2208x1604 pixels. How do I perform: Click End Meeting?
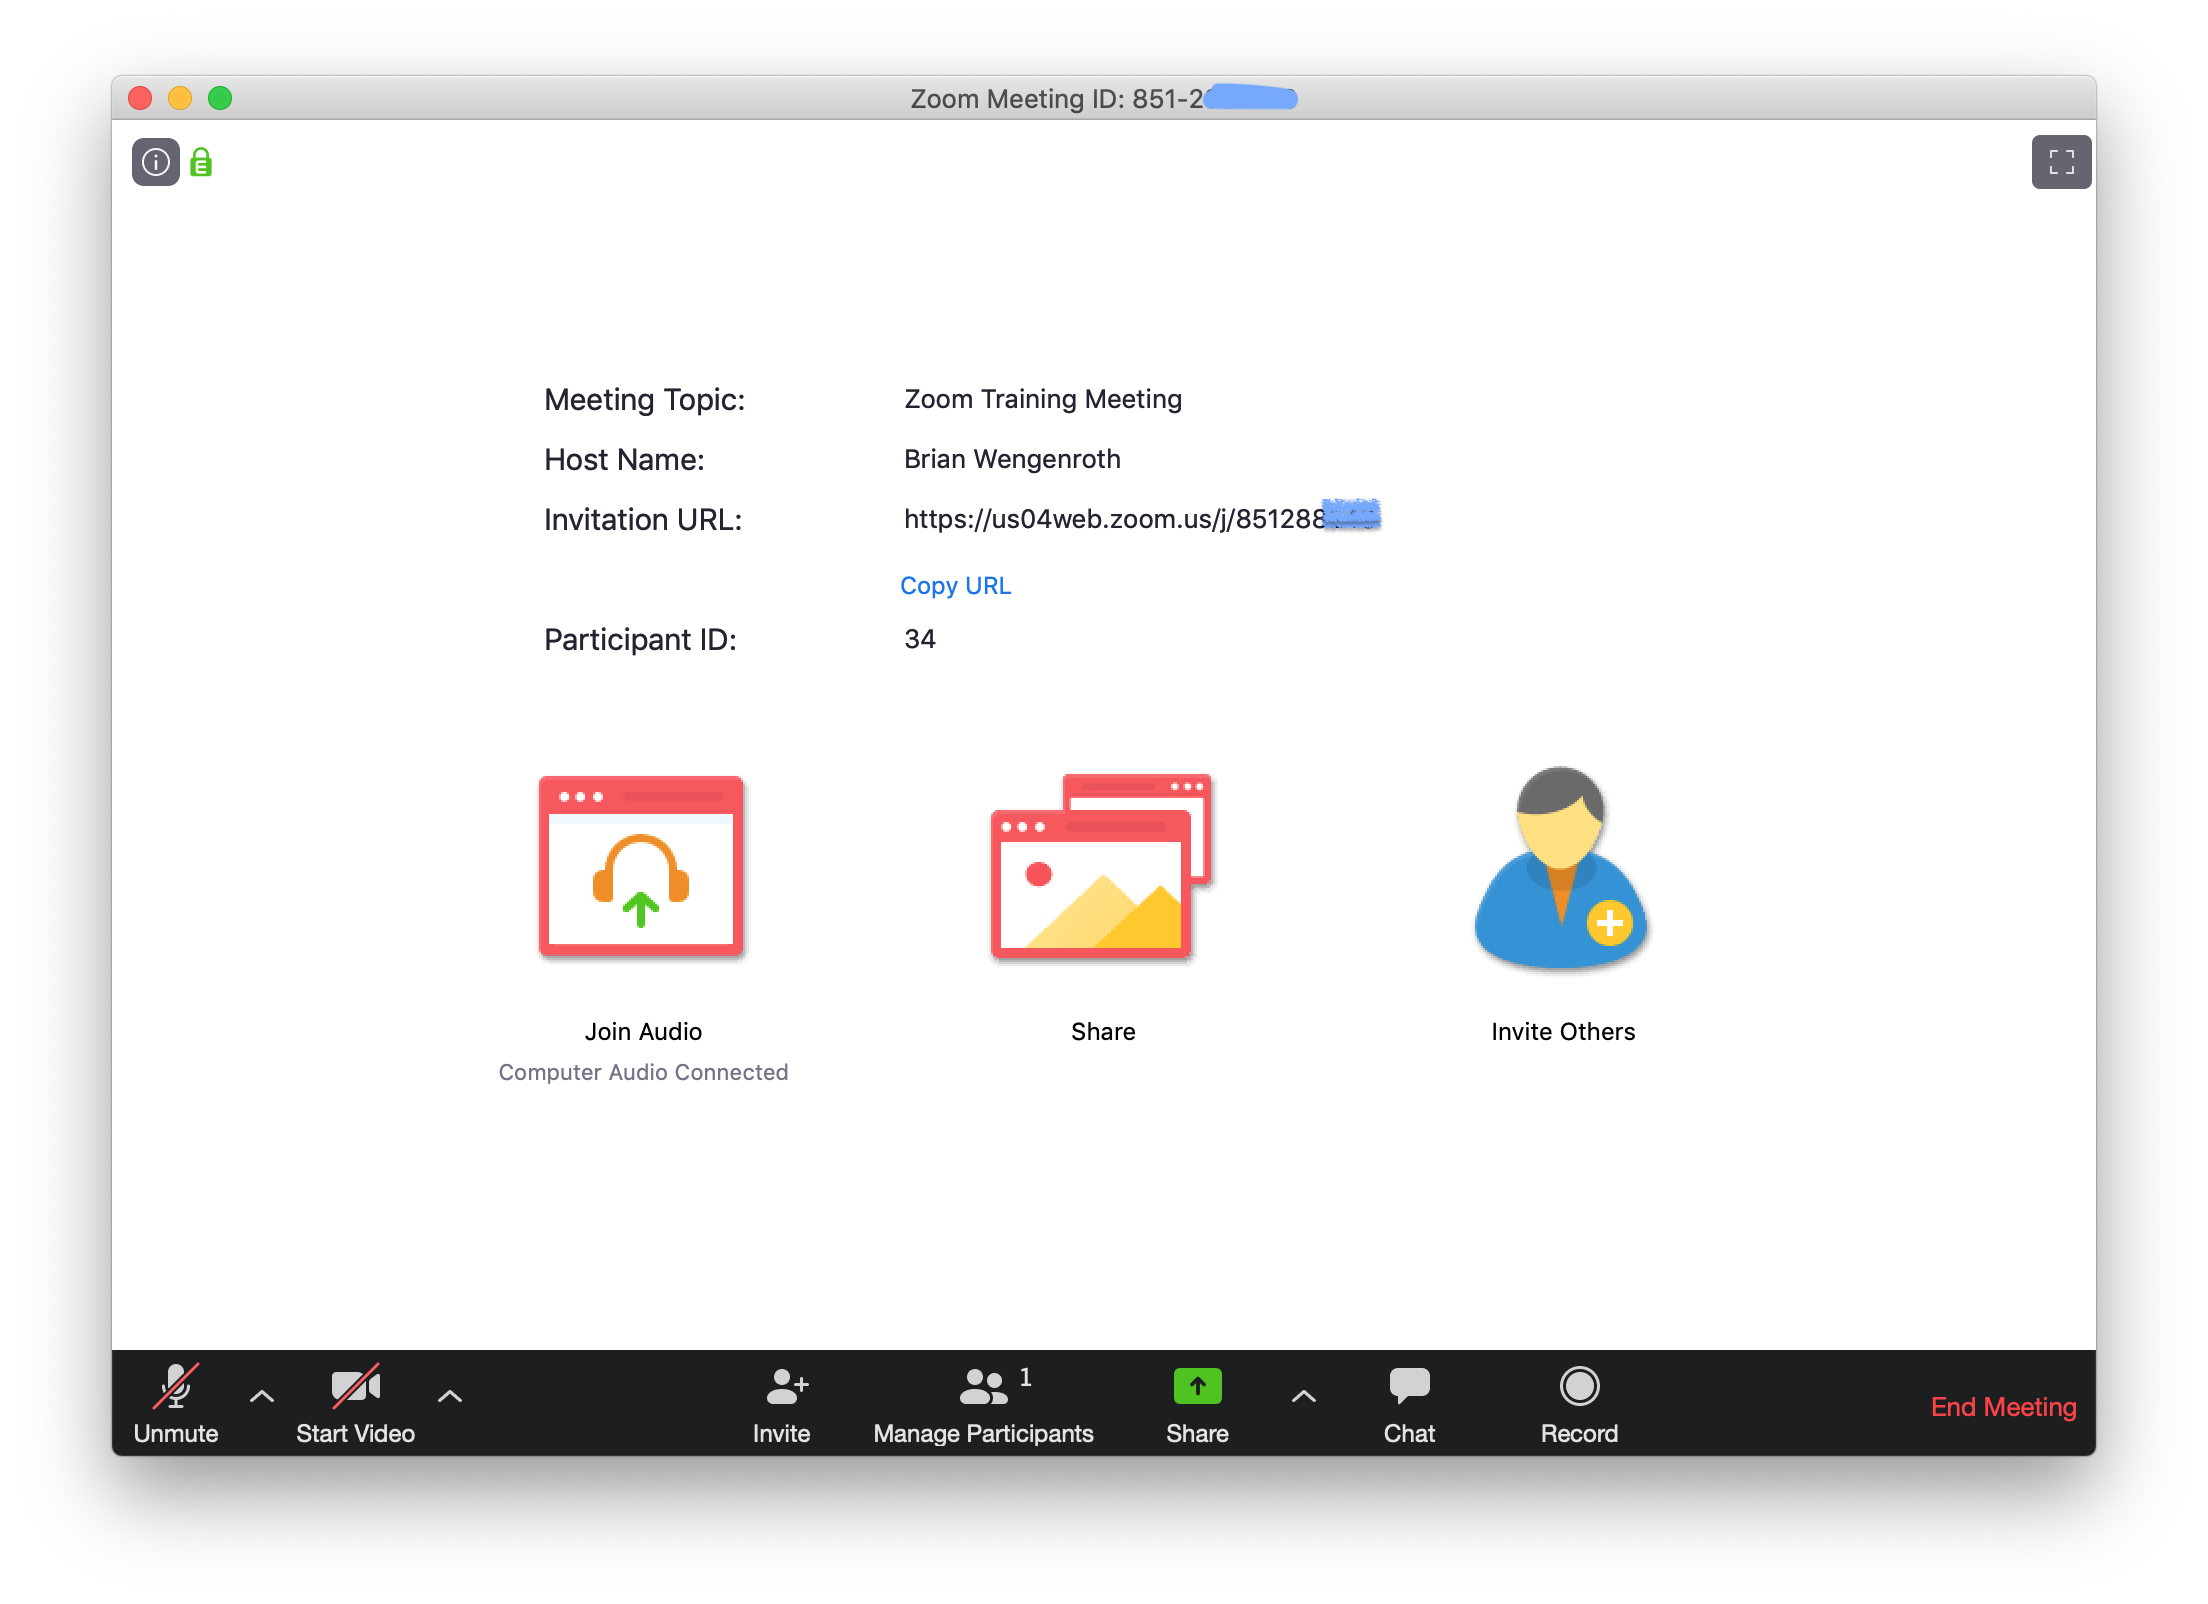2003,1407
